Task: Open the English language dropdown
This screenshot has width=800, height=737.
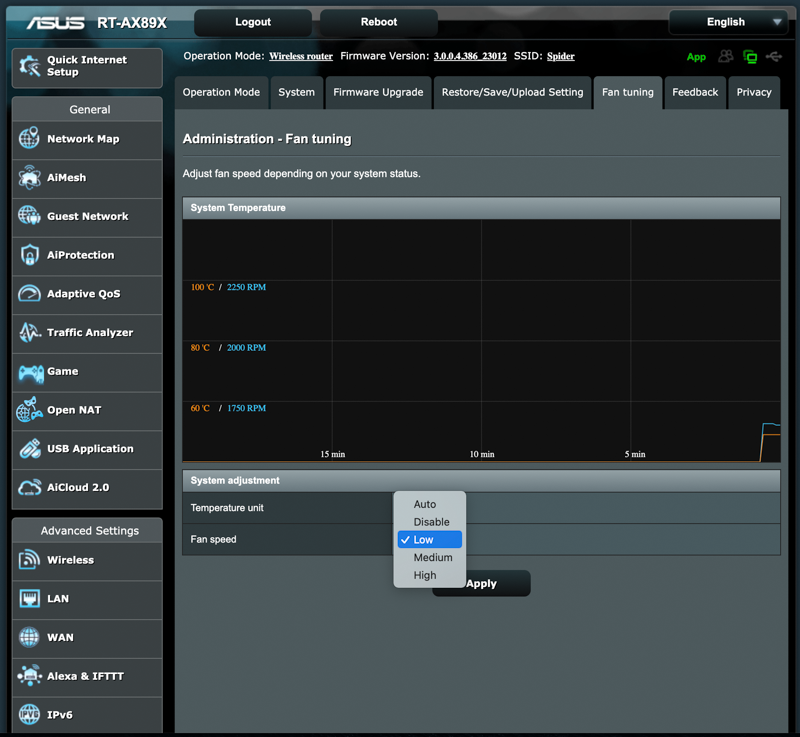Action: (728, 22)
